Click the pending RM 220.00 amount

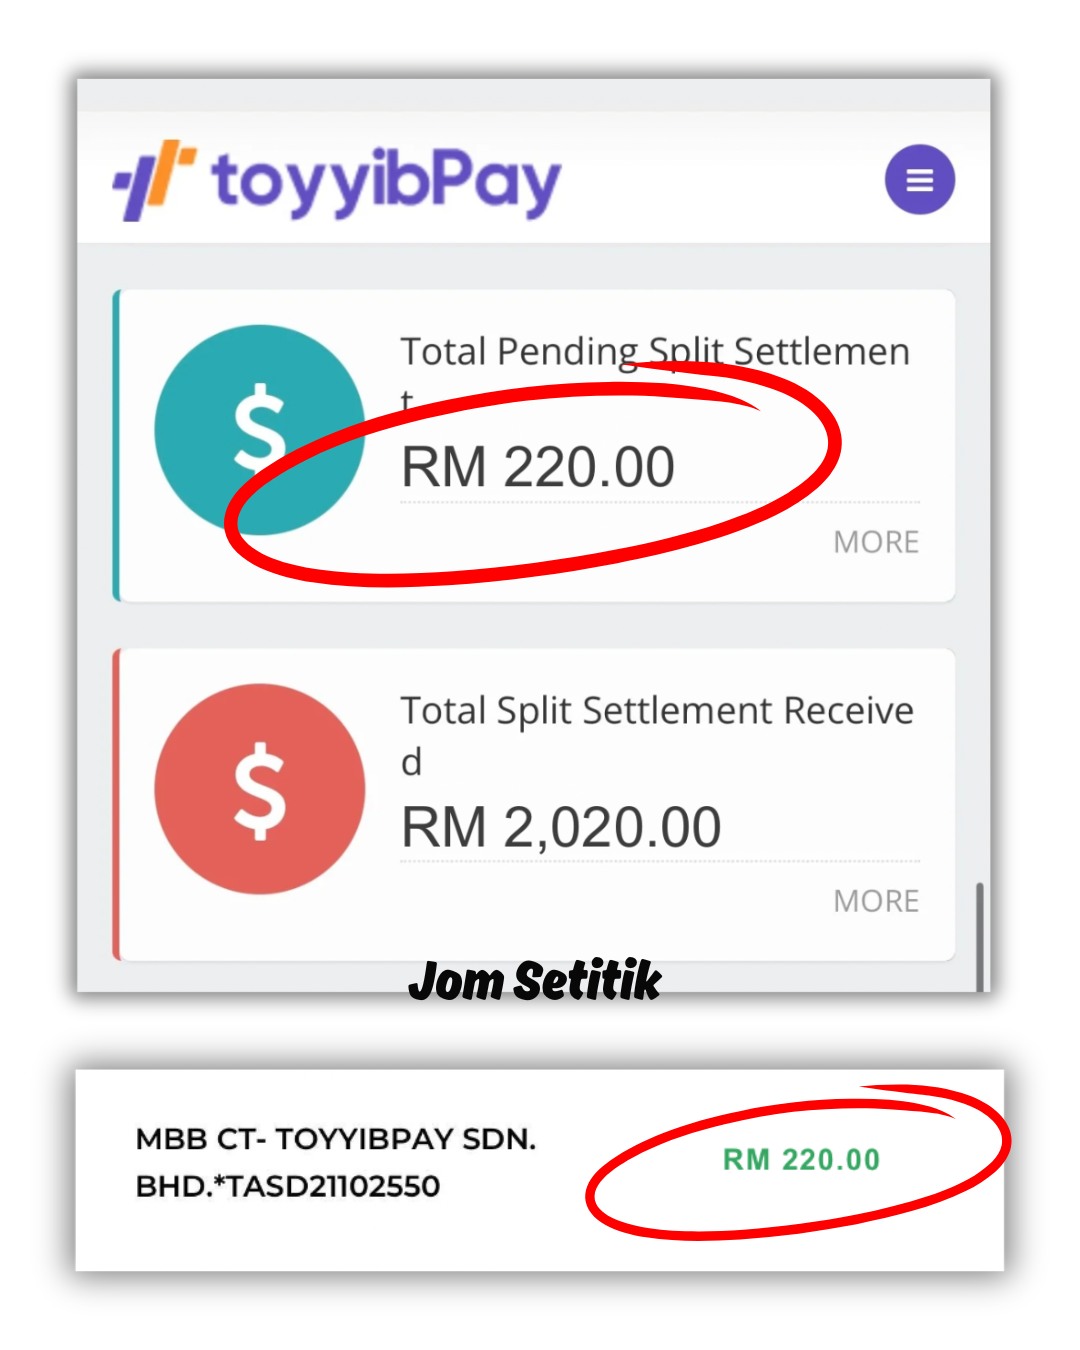tap(538, 467)
